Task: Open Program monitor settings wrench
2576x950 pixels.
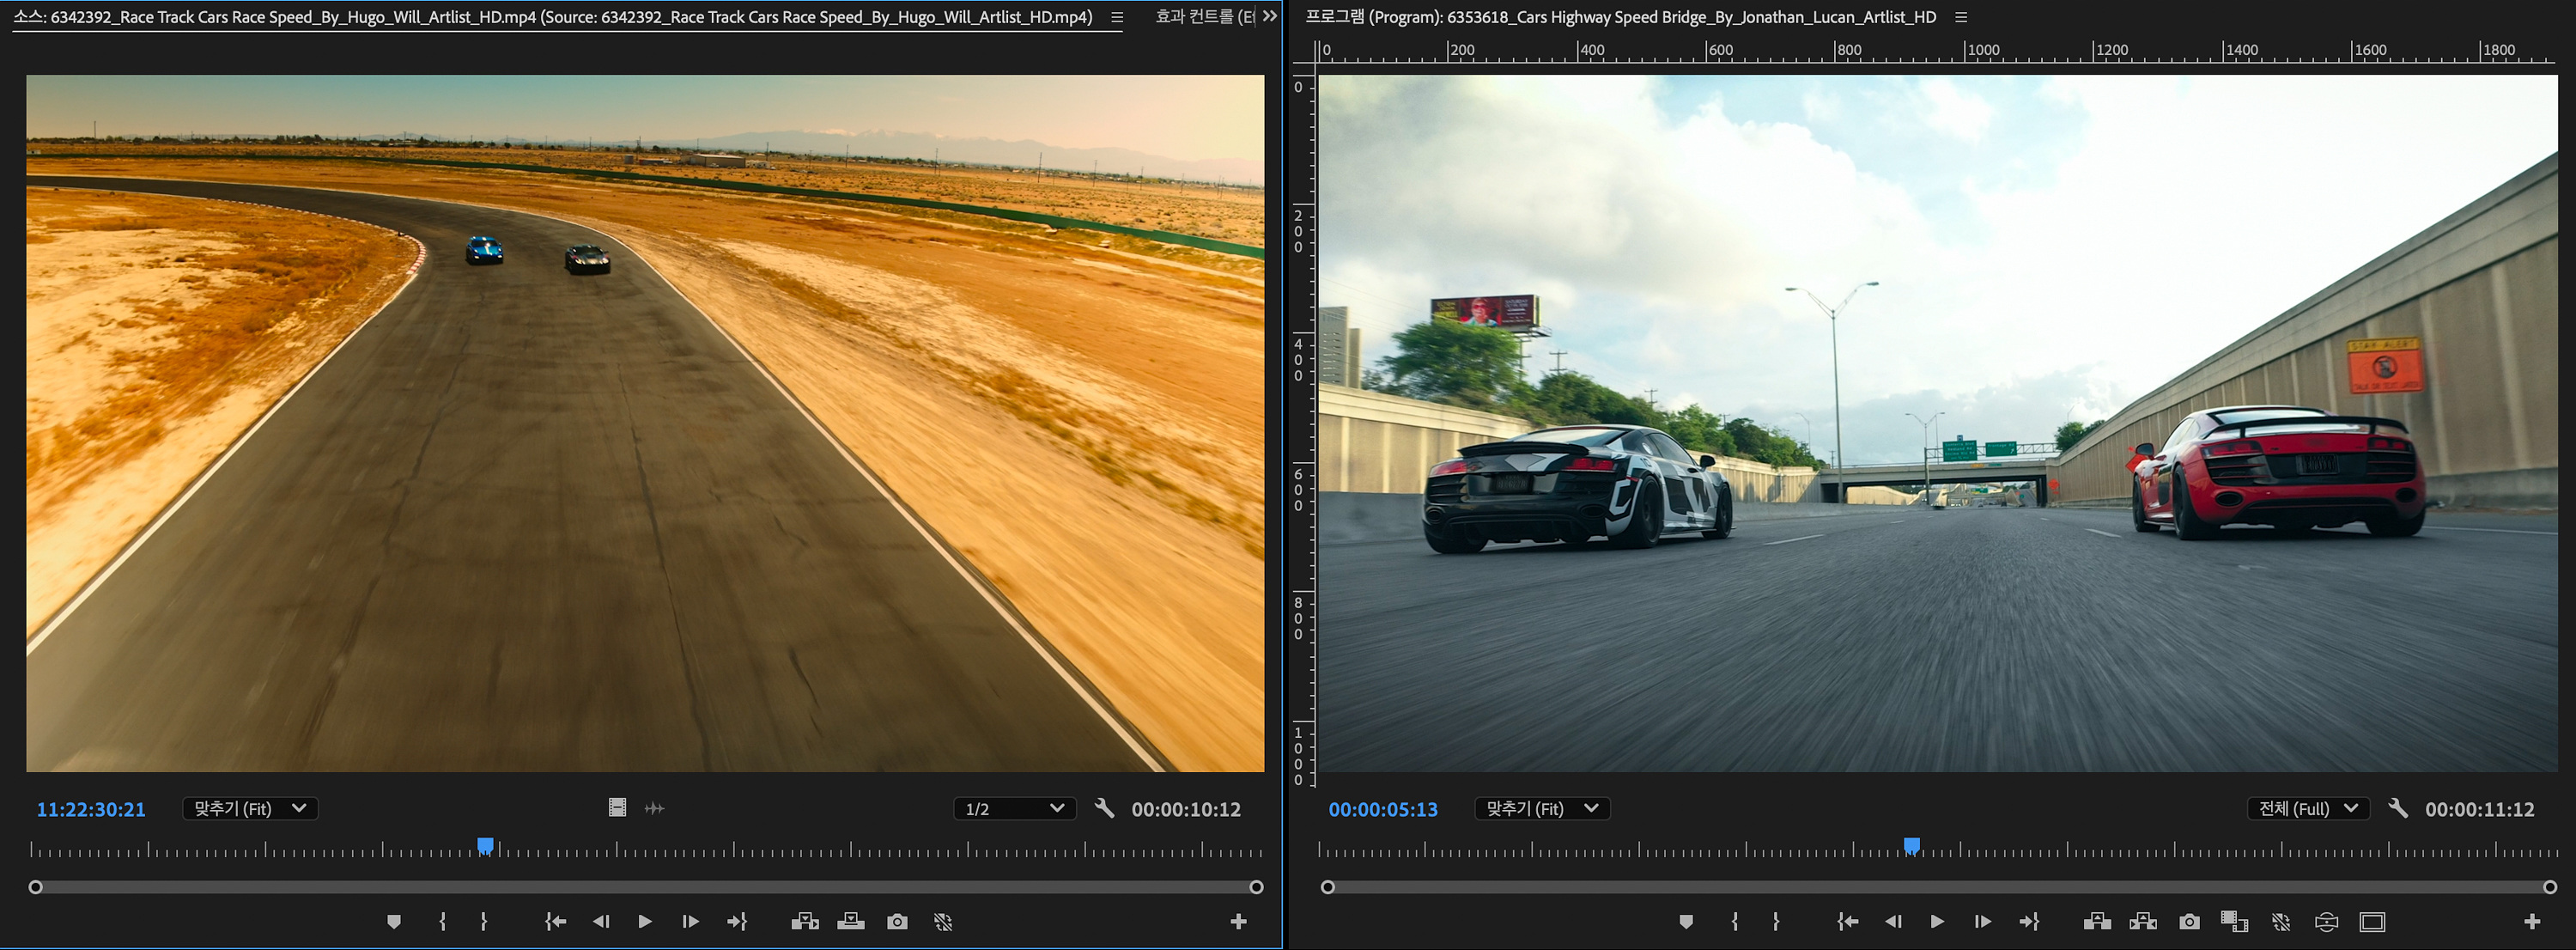Action: click(x=2398, y=808)
